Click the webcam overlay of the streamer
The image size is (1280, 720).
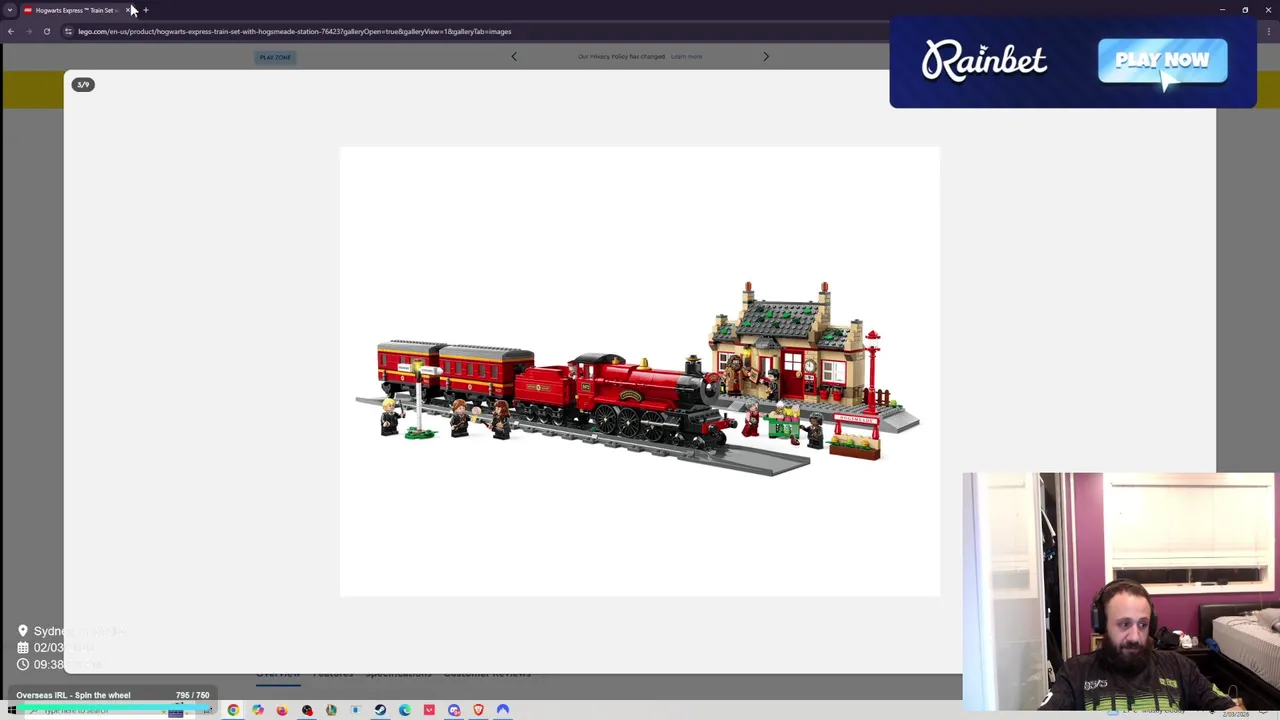pos(1119,592)
